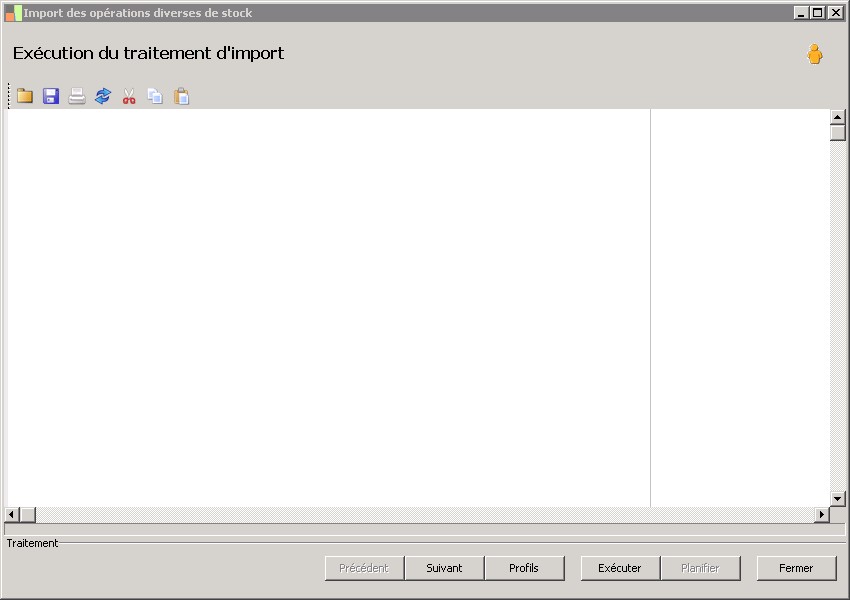The height and width of the screenshot is (600, 850).
Task: Copy with the duplicate pages icon
Action: click(x=155, y=96)
